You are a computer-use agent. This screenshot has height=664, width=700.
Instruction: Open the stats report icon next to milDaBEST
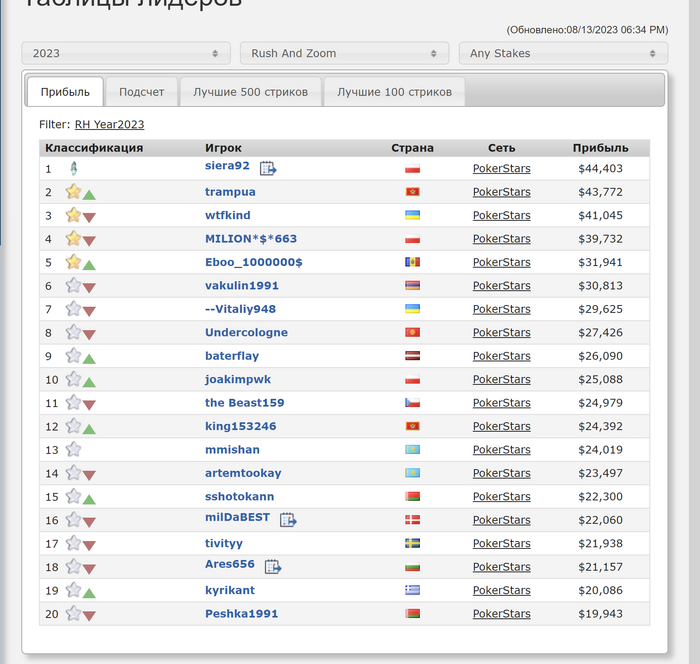[288, 520]
